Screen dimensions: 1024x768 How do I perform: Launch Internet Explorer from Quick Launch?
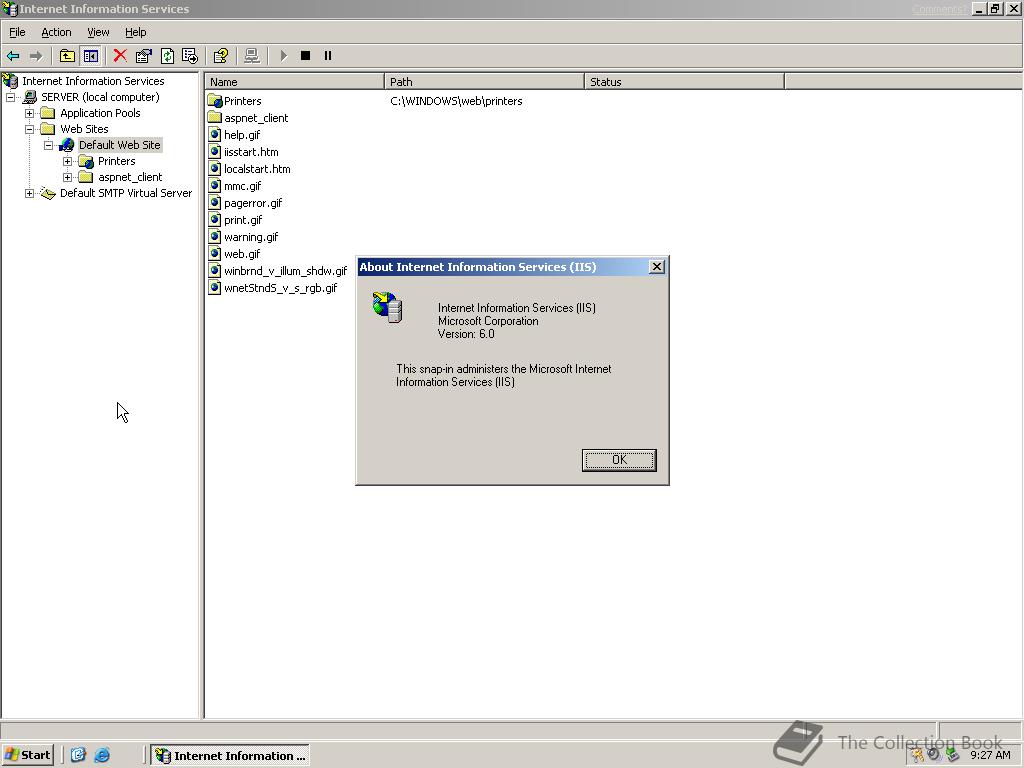(x=102, y=756)
